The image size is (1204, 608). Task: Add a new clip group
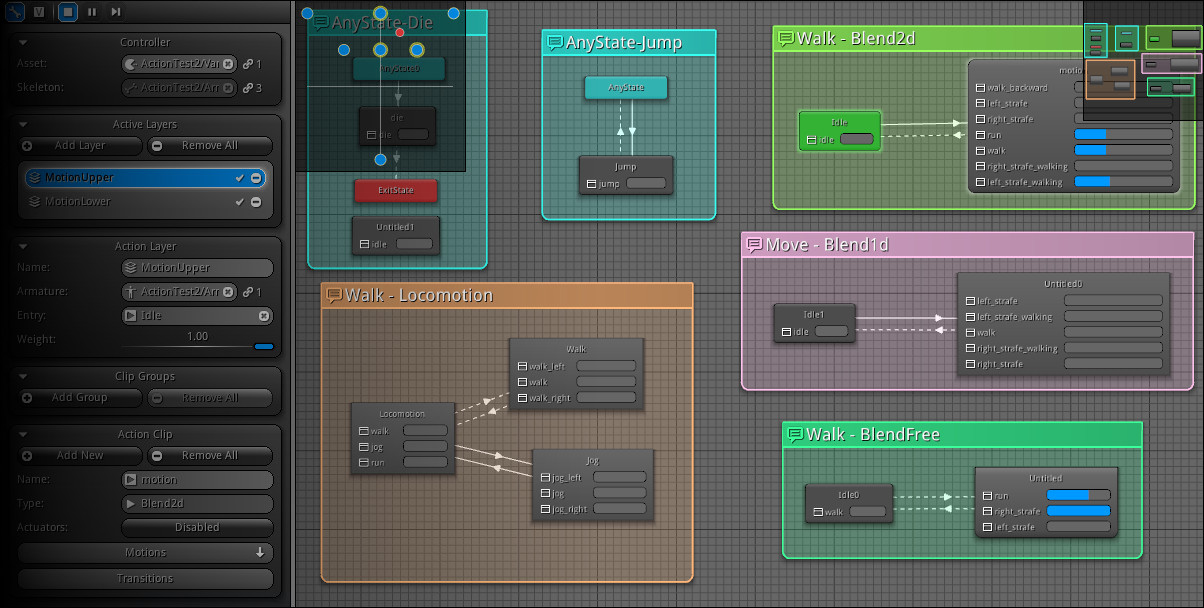pyautogui.click(x=79, y=398)
